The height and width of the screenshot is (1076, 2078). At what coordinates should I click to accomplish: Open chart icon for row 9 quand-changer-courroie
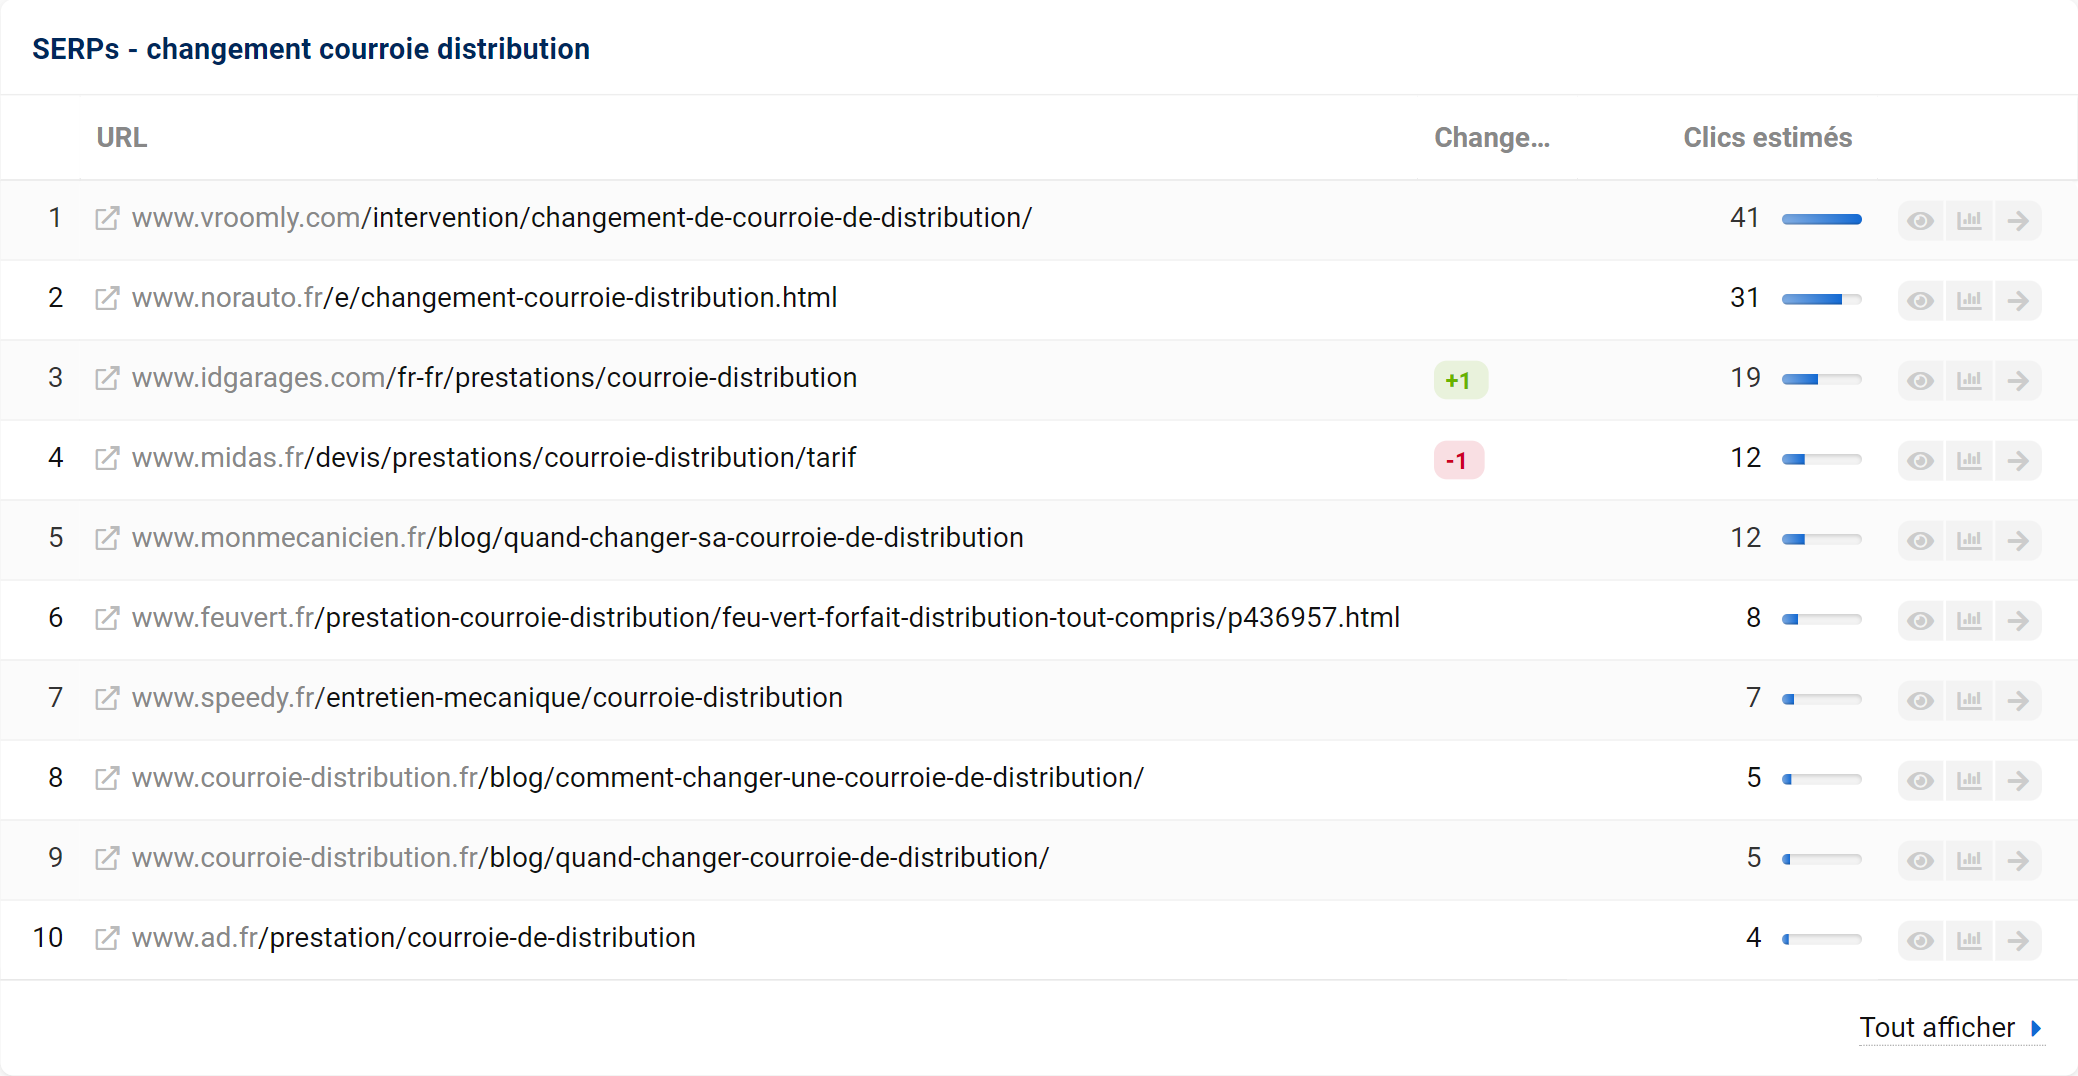pos(1969,860)
